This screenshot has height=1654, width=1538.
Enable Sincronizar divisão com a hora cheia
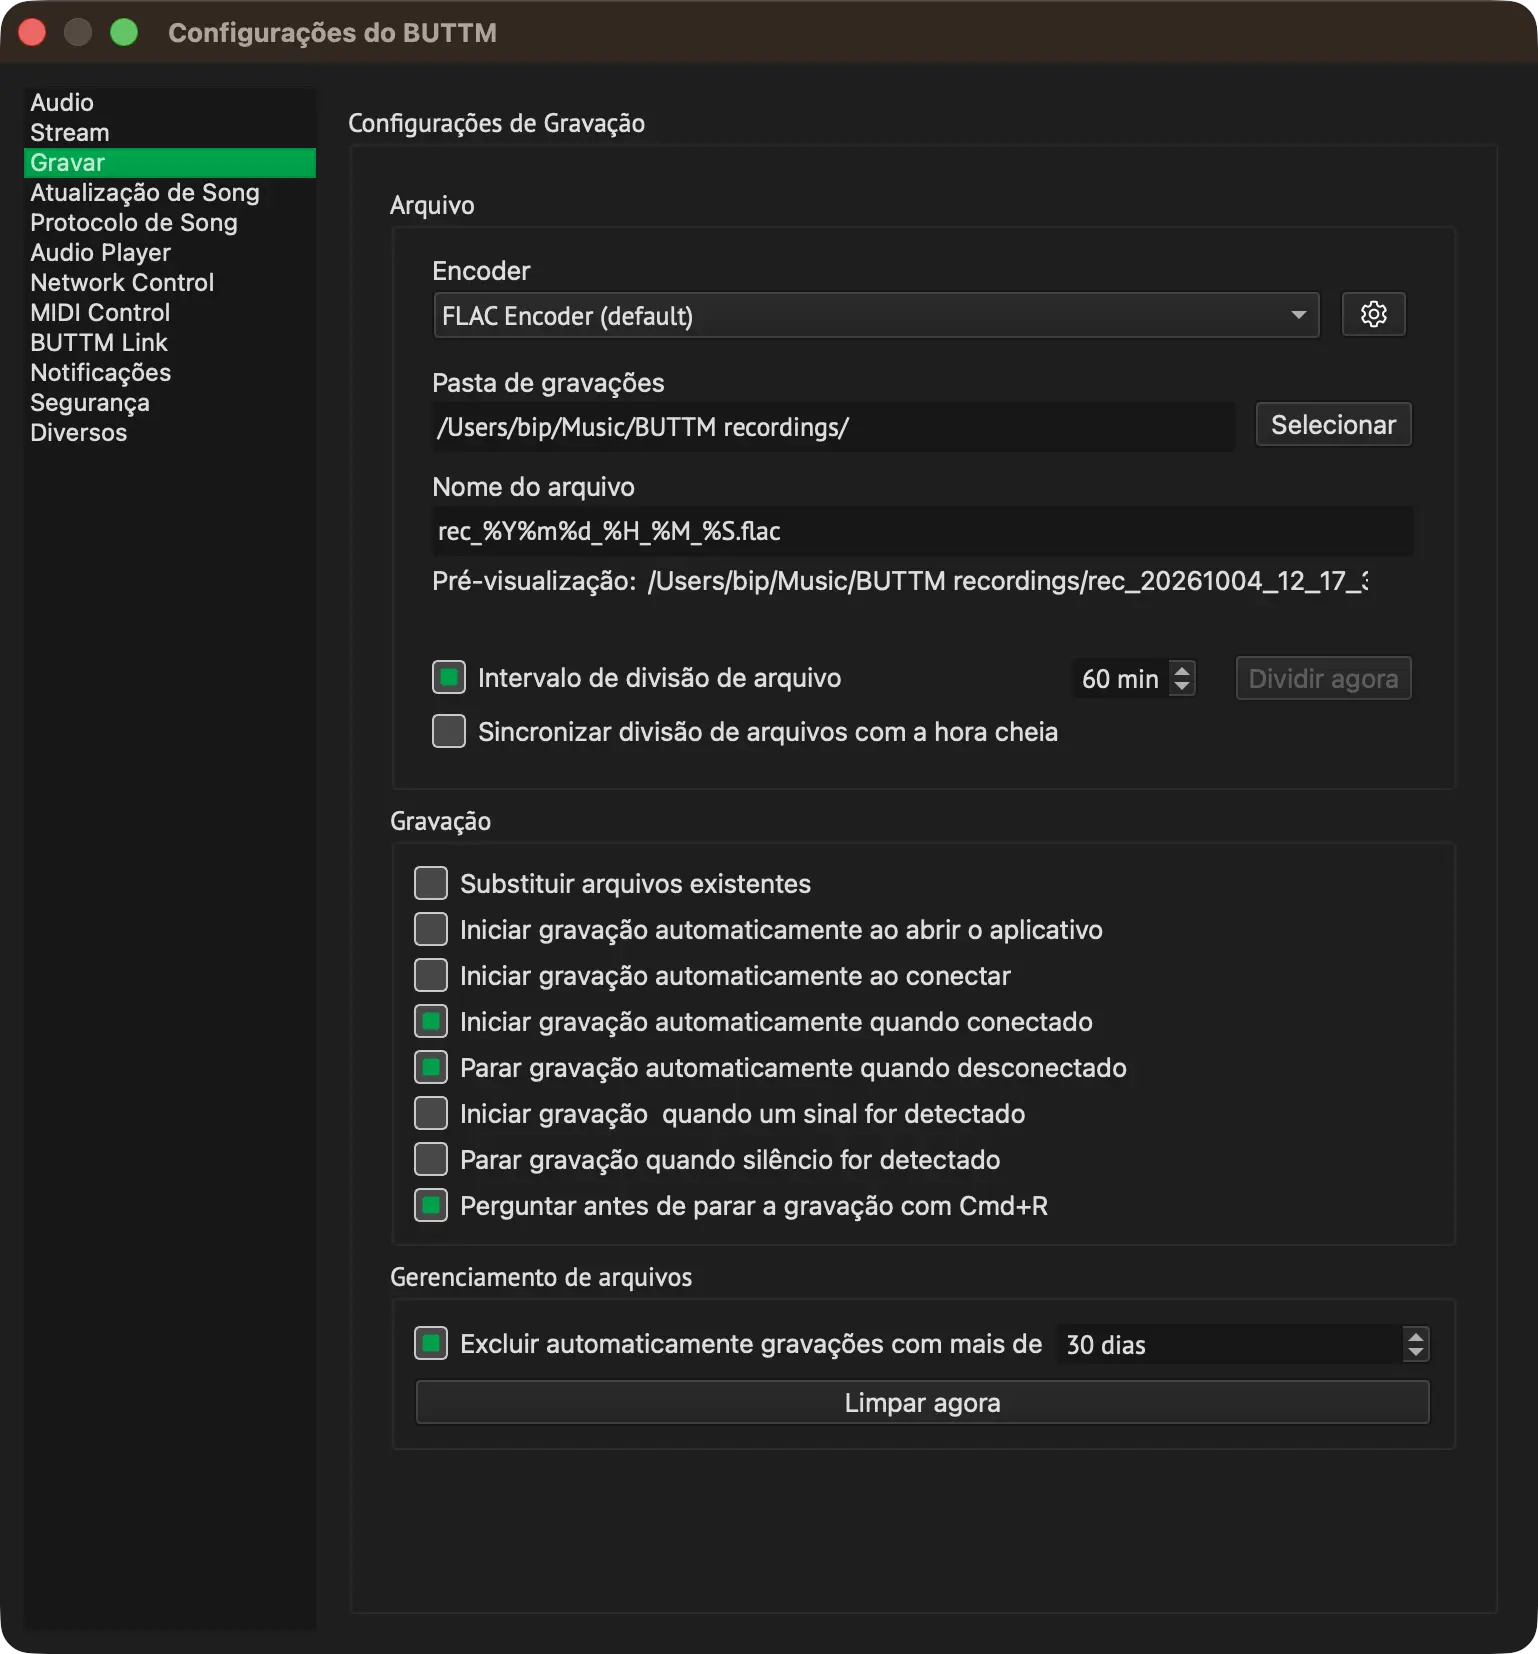tap(449, 732)
